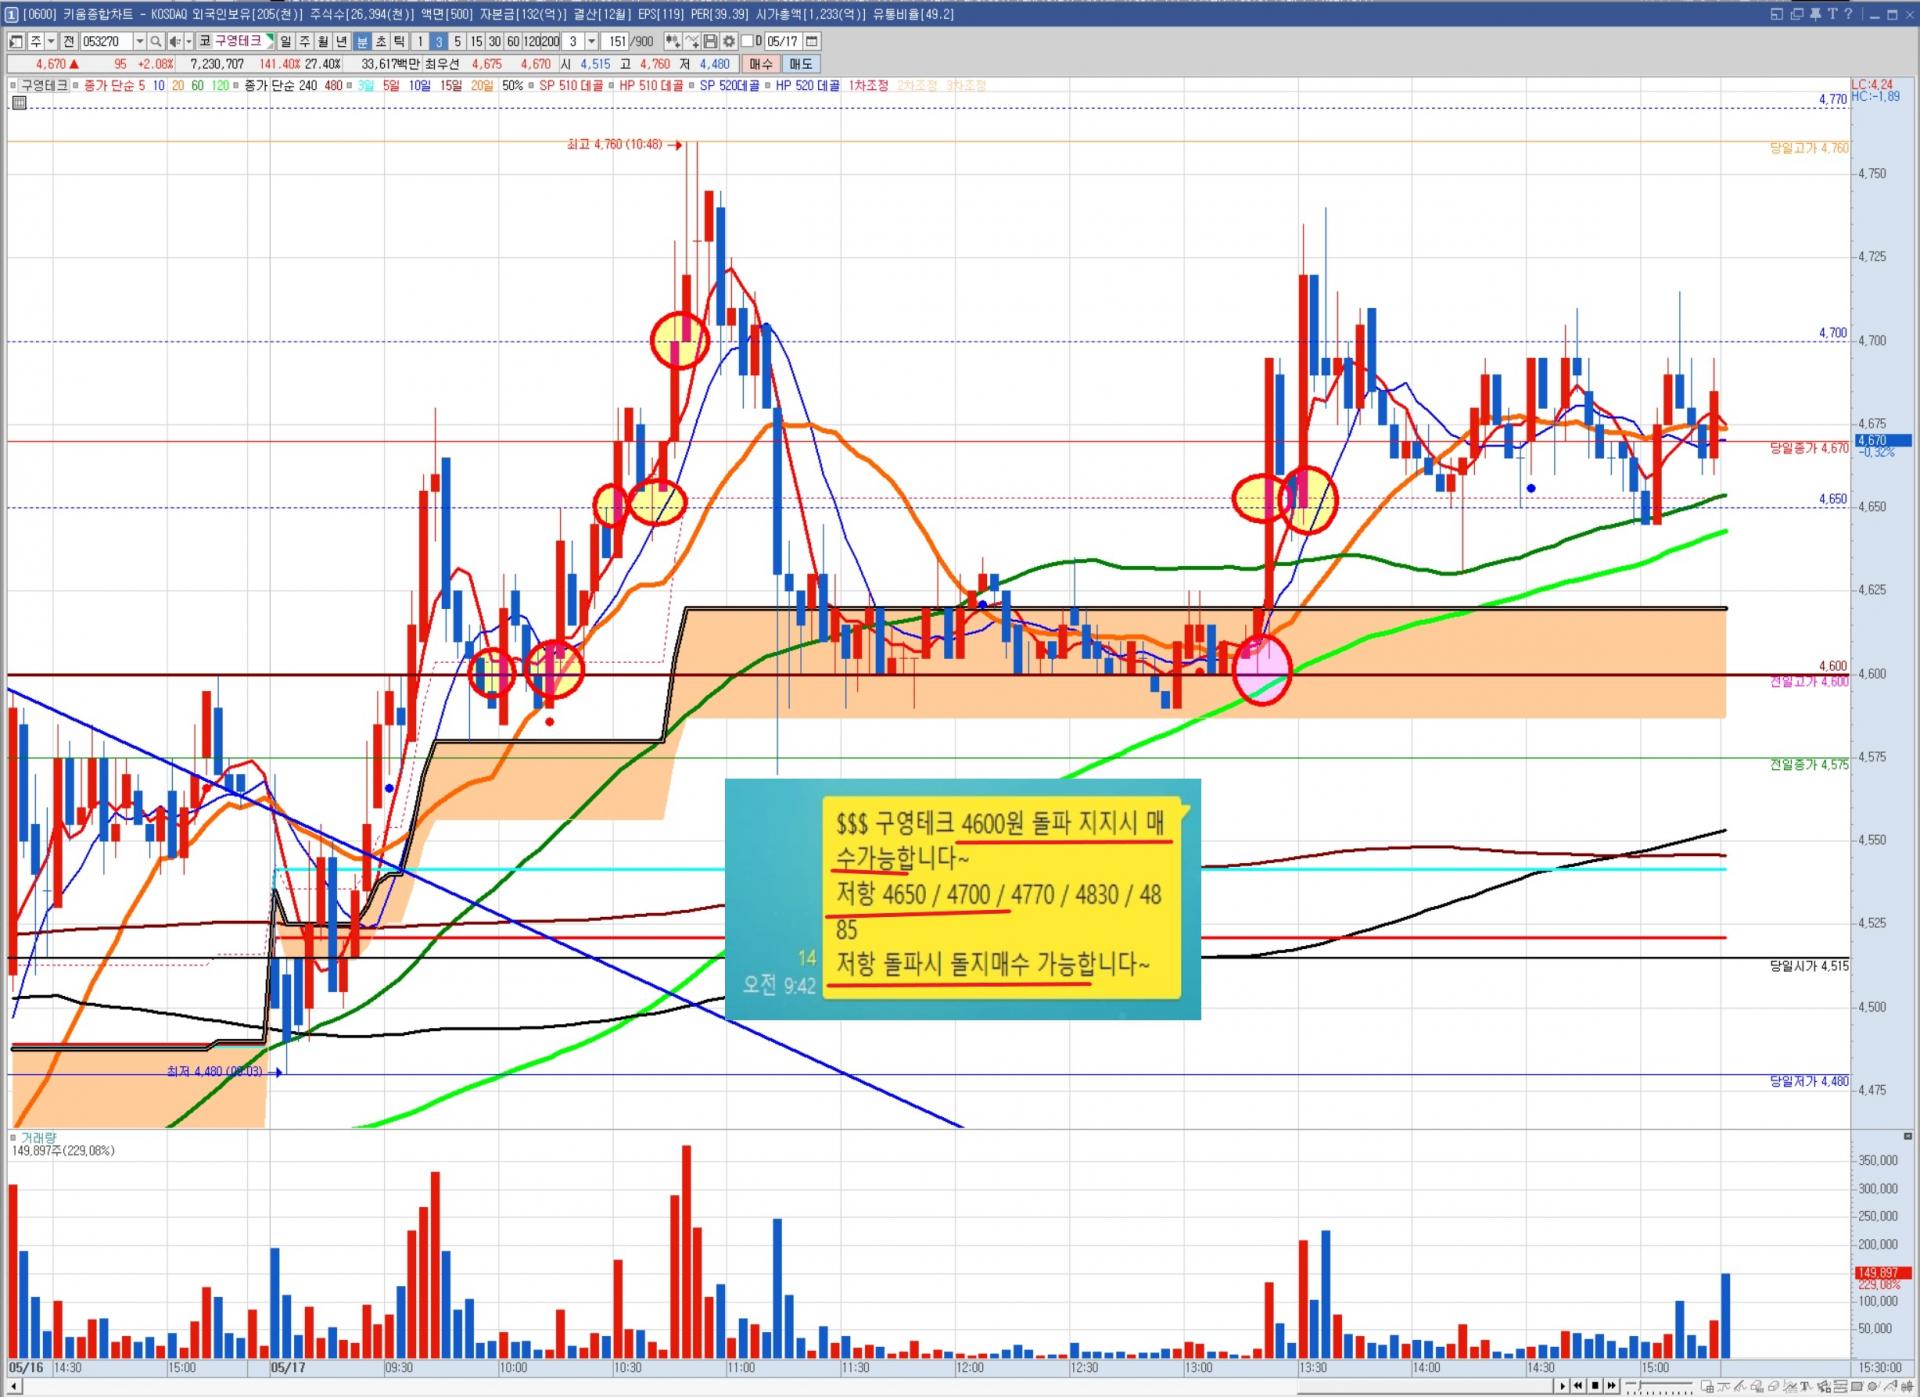
Task: Open the stock code 053270 dropdown
Action: (140, 41)
